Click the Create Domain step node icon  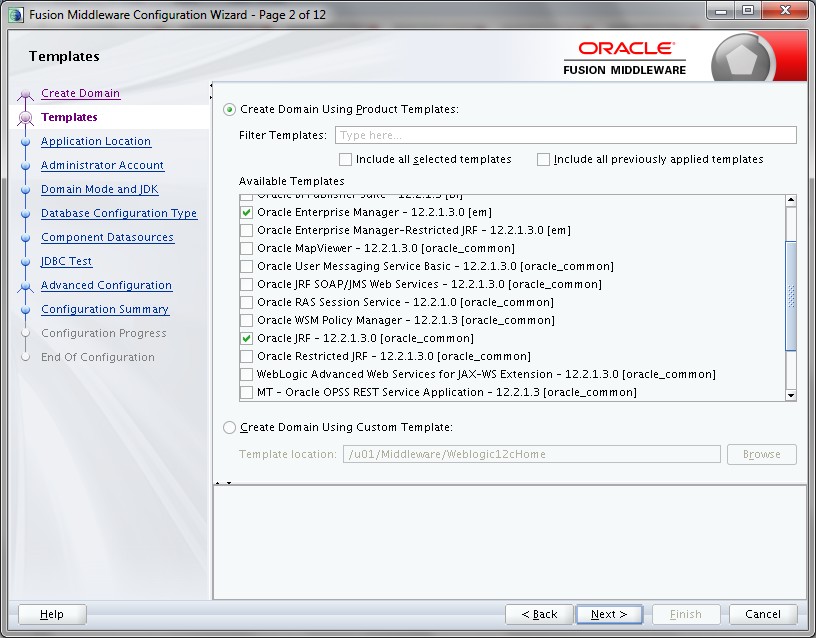[x=25, y=94]
